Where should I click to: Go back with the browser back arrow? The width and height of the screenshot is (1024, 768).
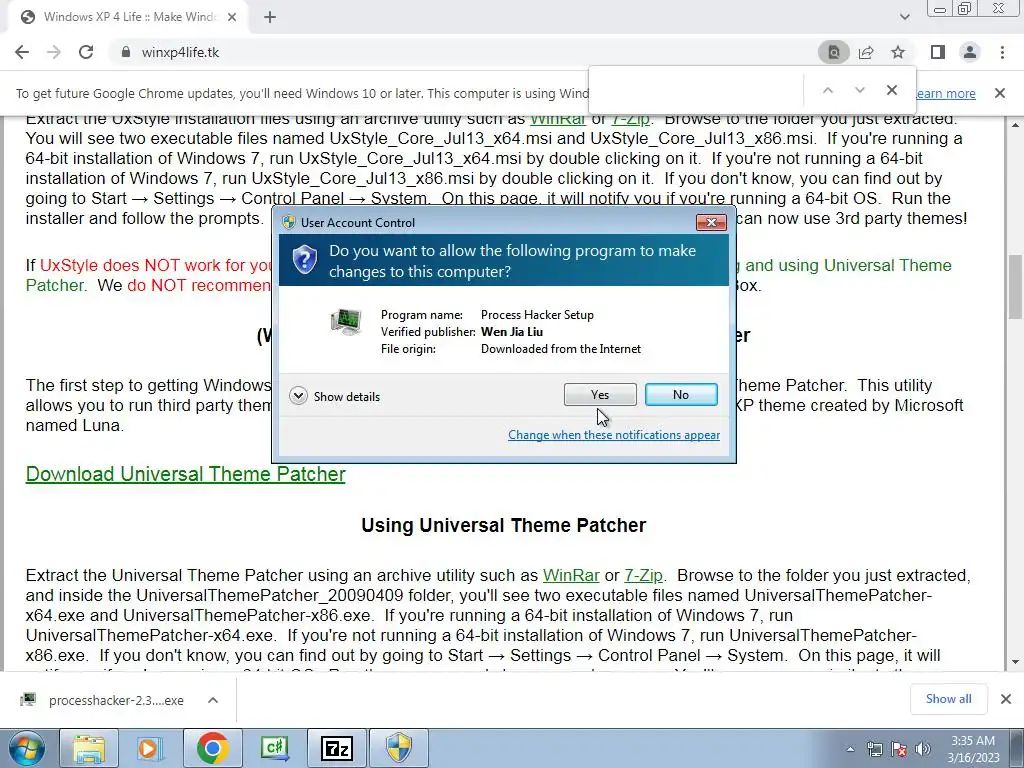22,52
